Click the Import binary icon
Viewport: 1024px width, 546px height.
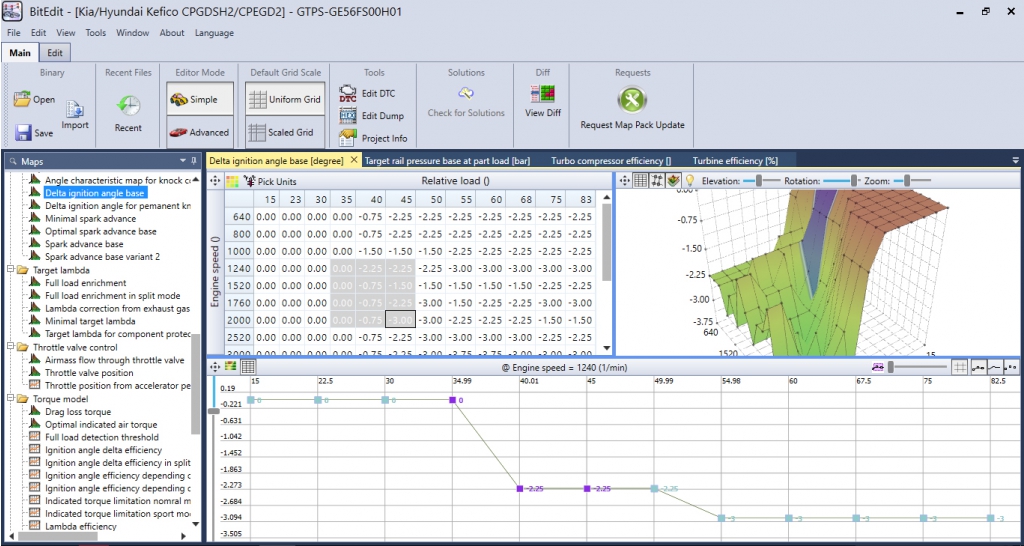75,110
